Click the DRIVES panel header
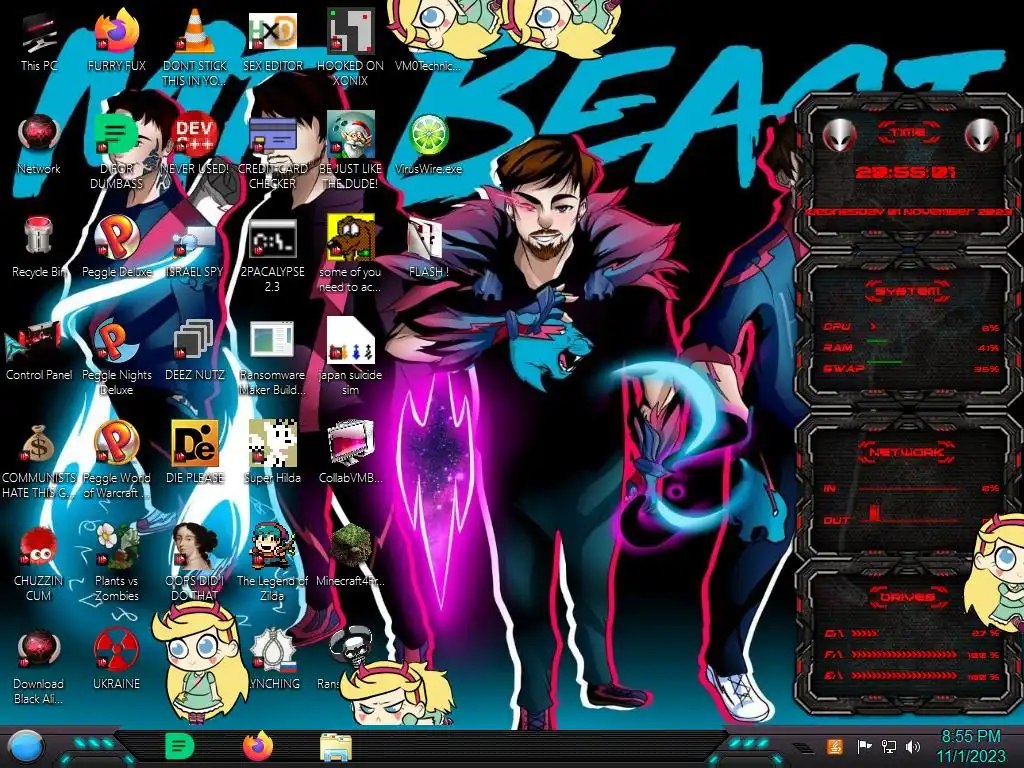The height and width of the screenshot is (768, 1024). click(906, 597)
